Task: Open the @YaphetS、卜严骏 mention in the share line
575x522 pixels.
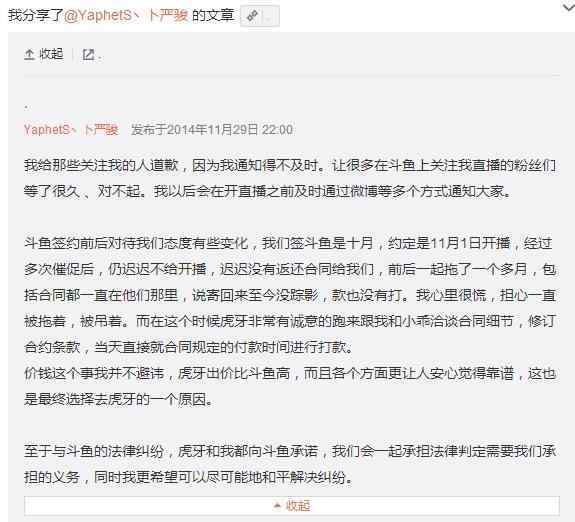Action: 126,15
